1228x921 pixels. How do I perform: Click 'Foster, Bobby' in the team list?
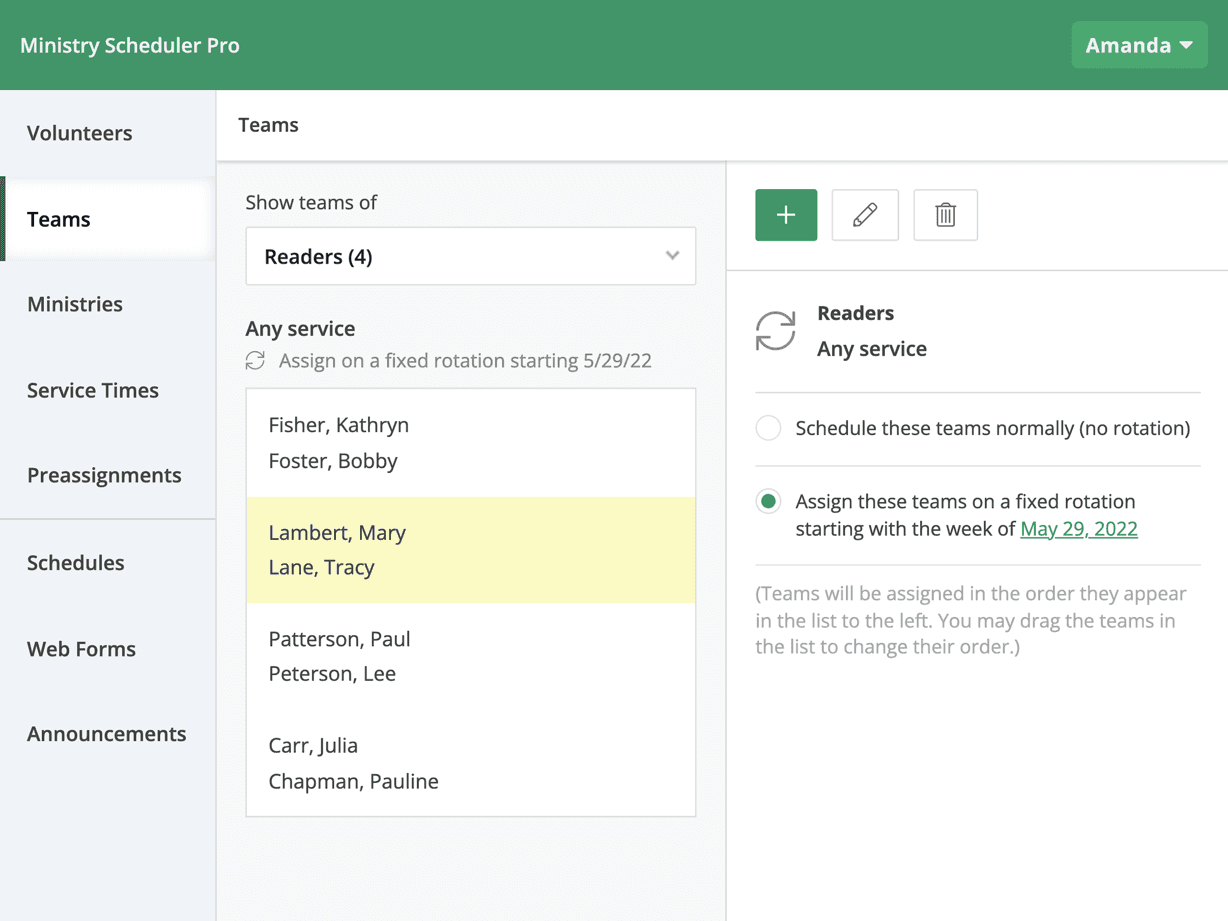coord(333,461)
